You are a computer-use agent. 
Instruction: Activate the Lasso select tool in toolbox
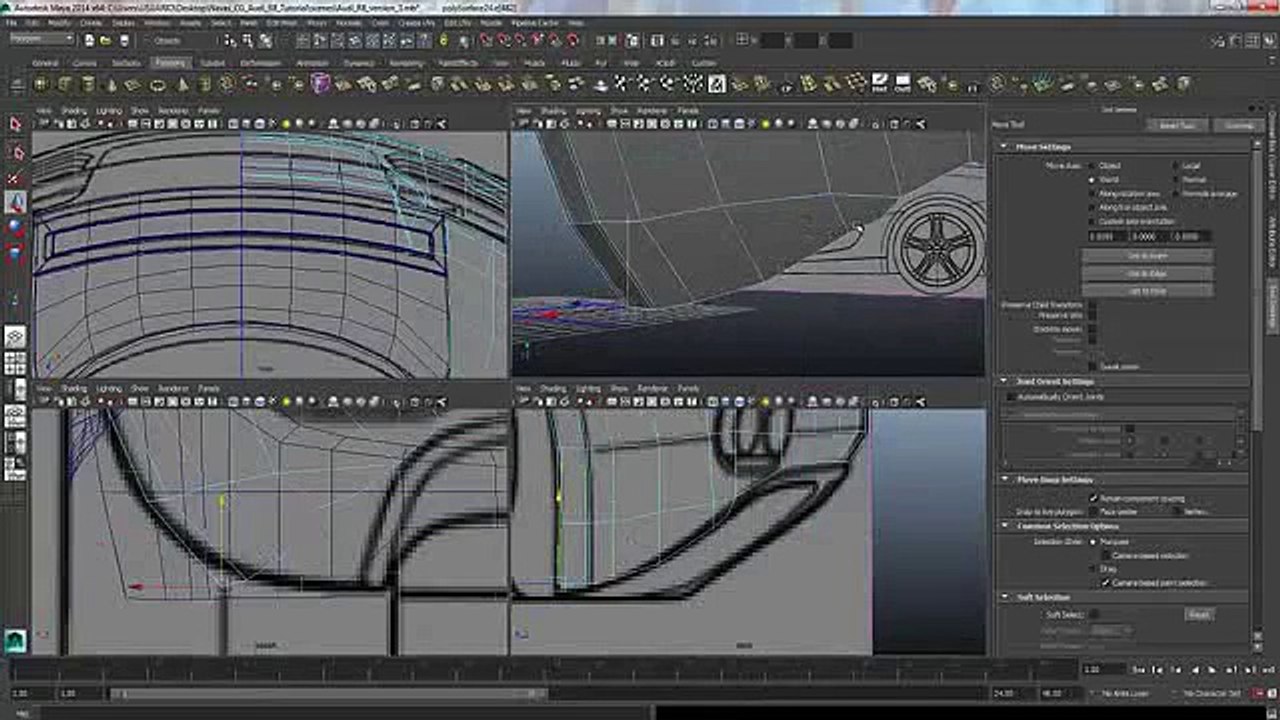tap(15, 152)
